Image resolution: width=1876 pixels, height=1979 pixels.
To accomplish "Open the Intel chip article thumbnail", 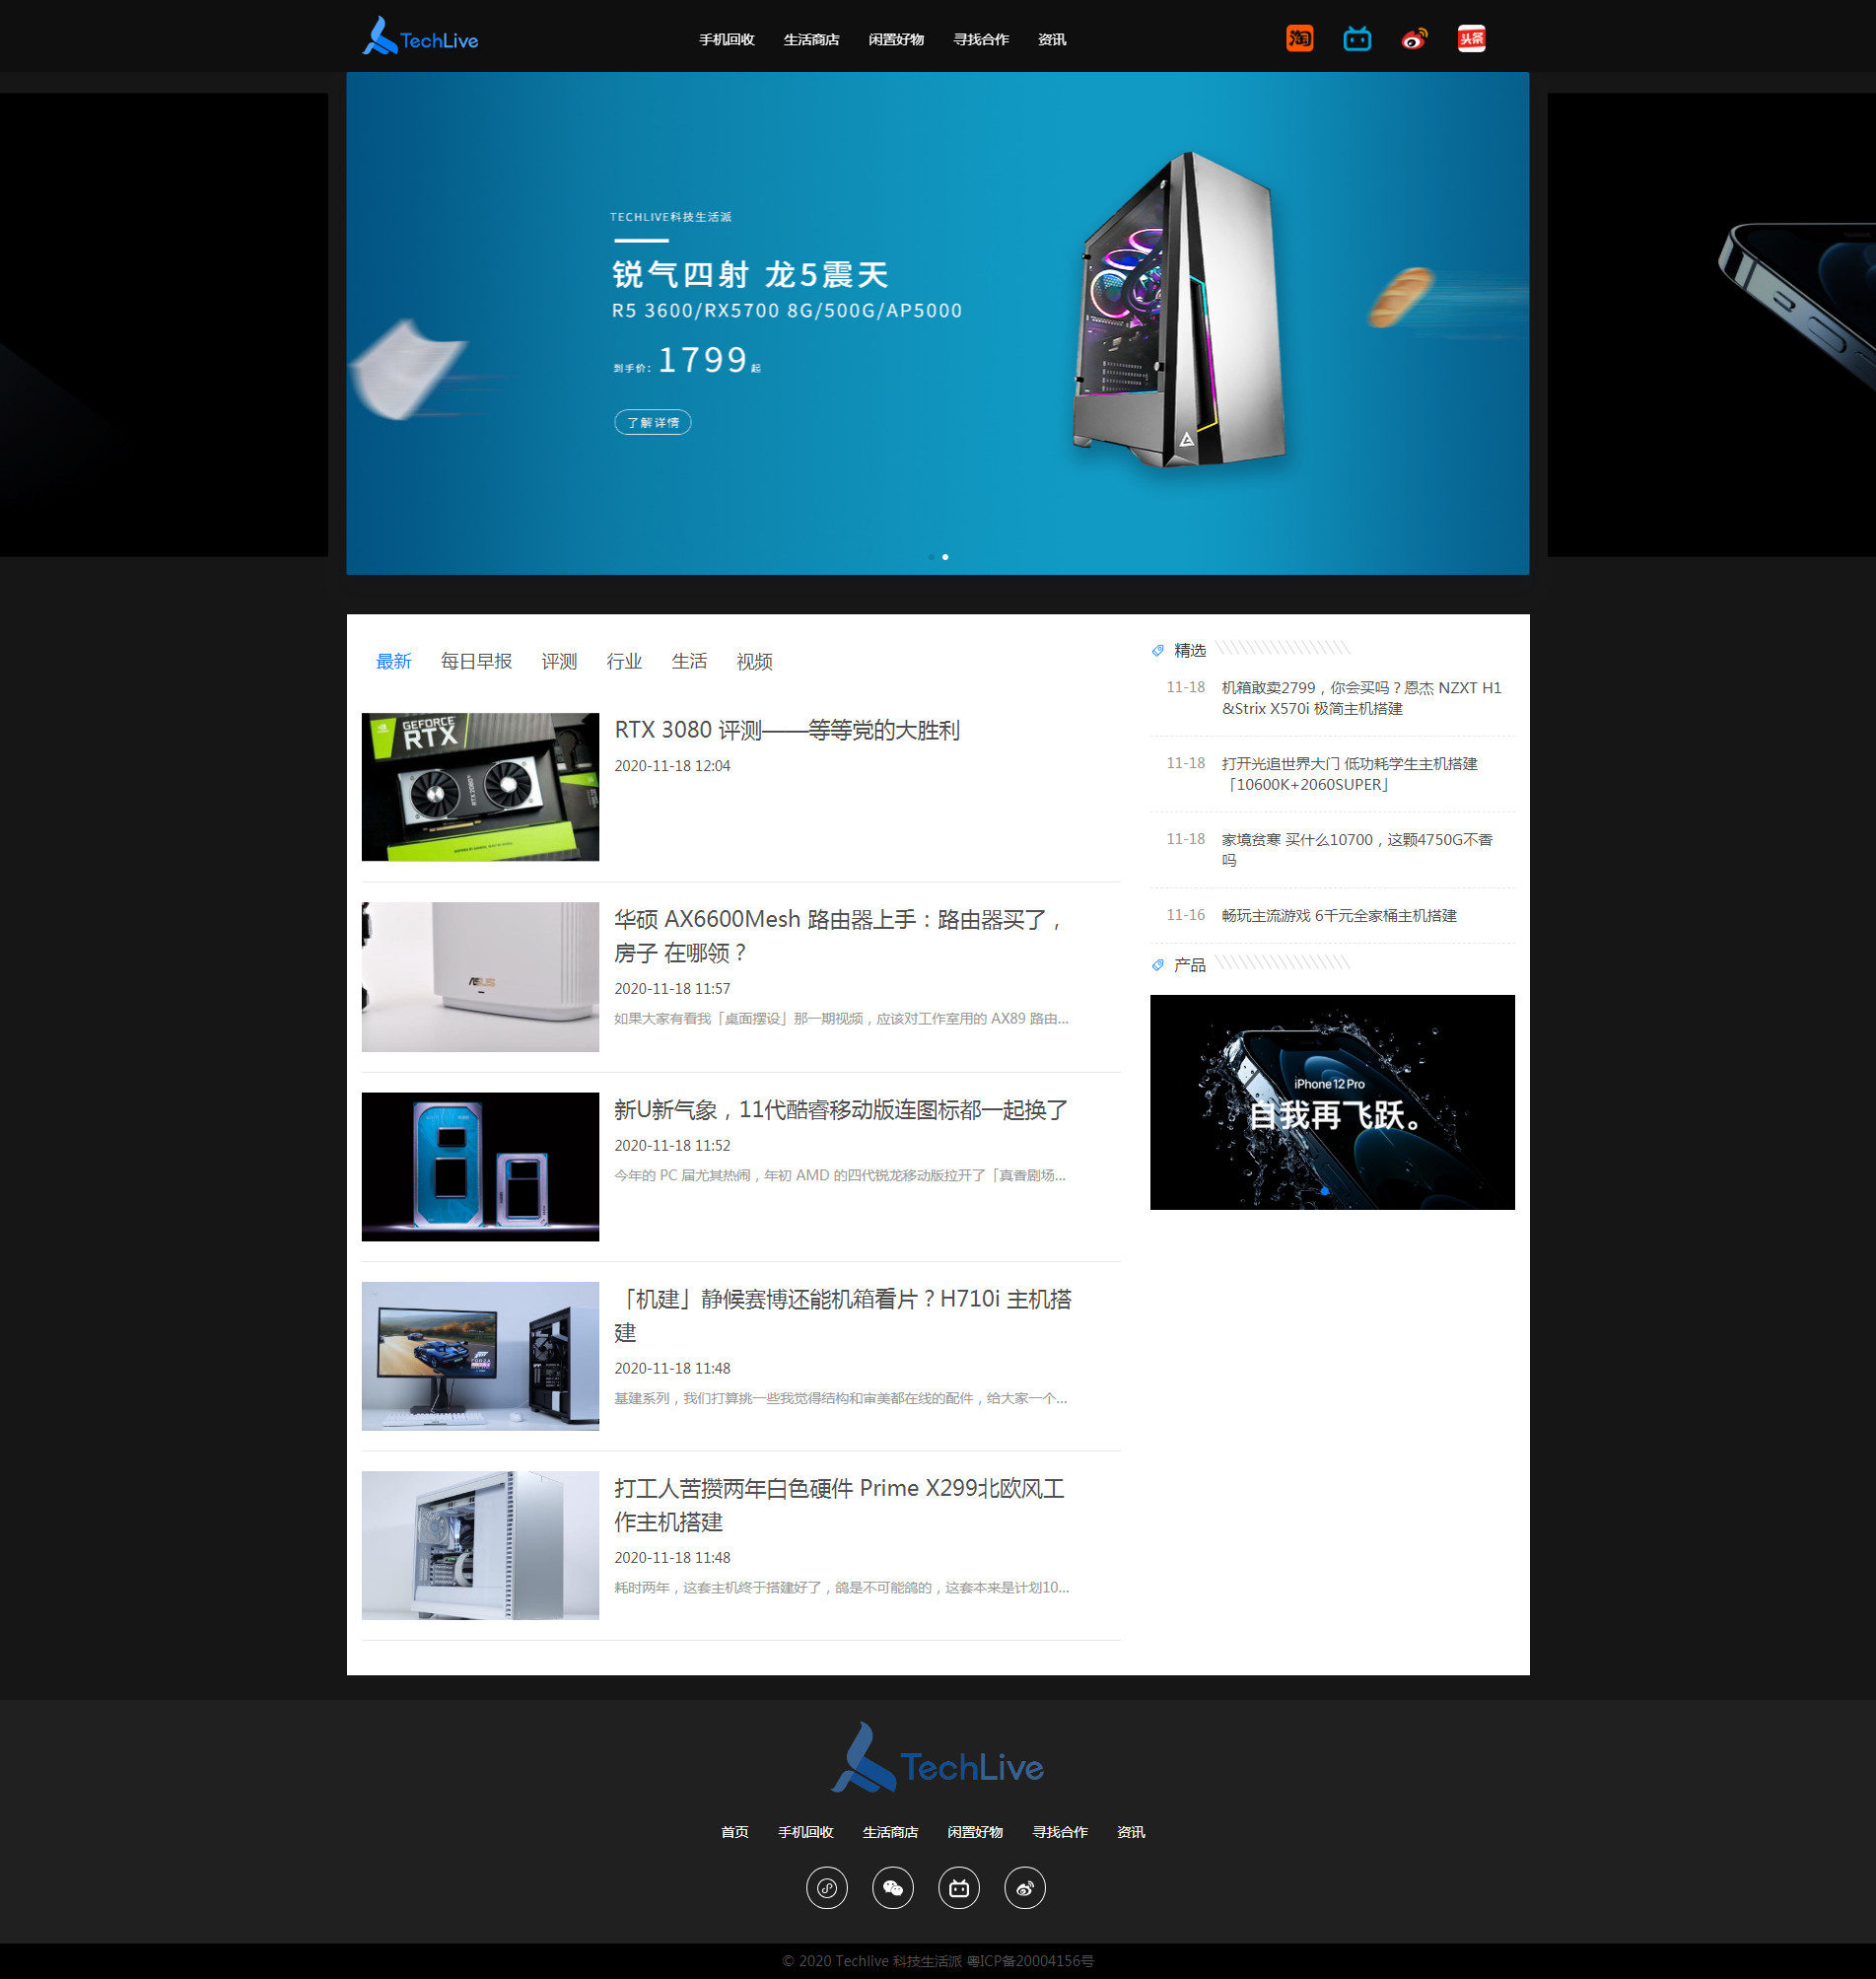I will [x=480, y=1167].
